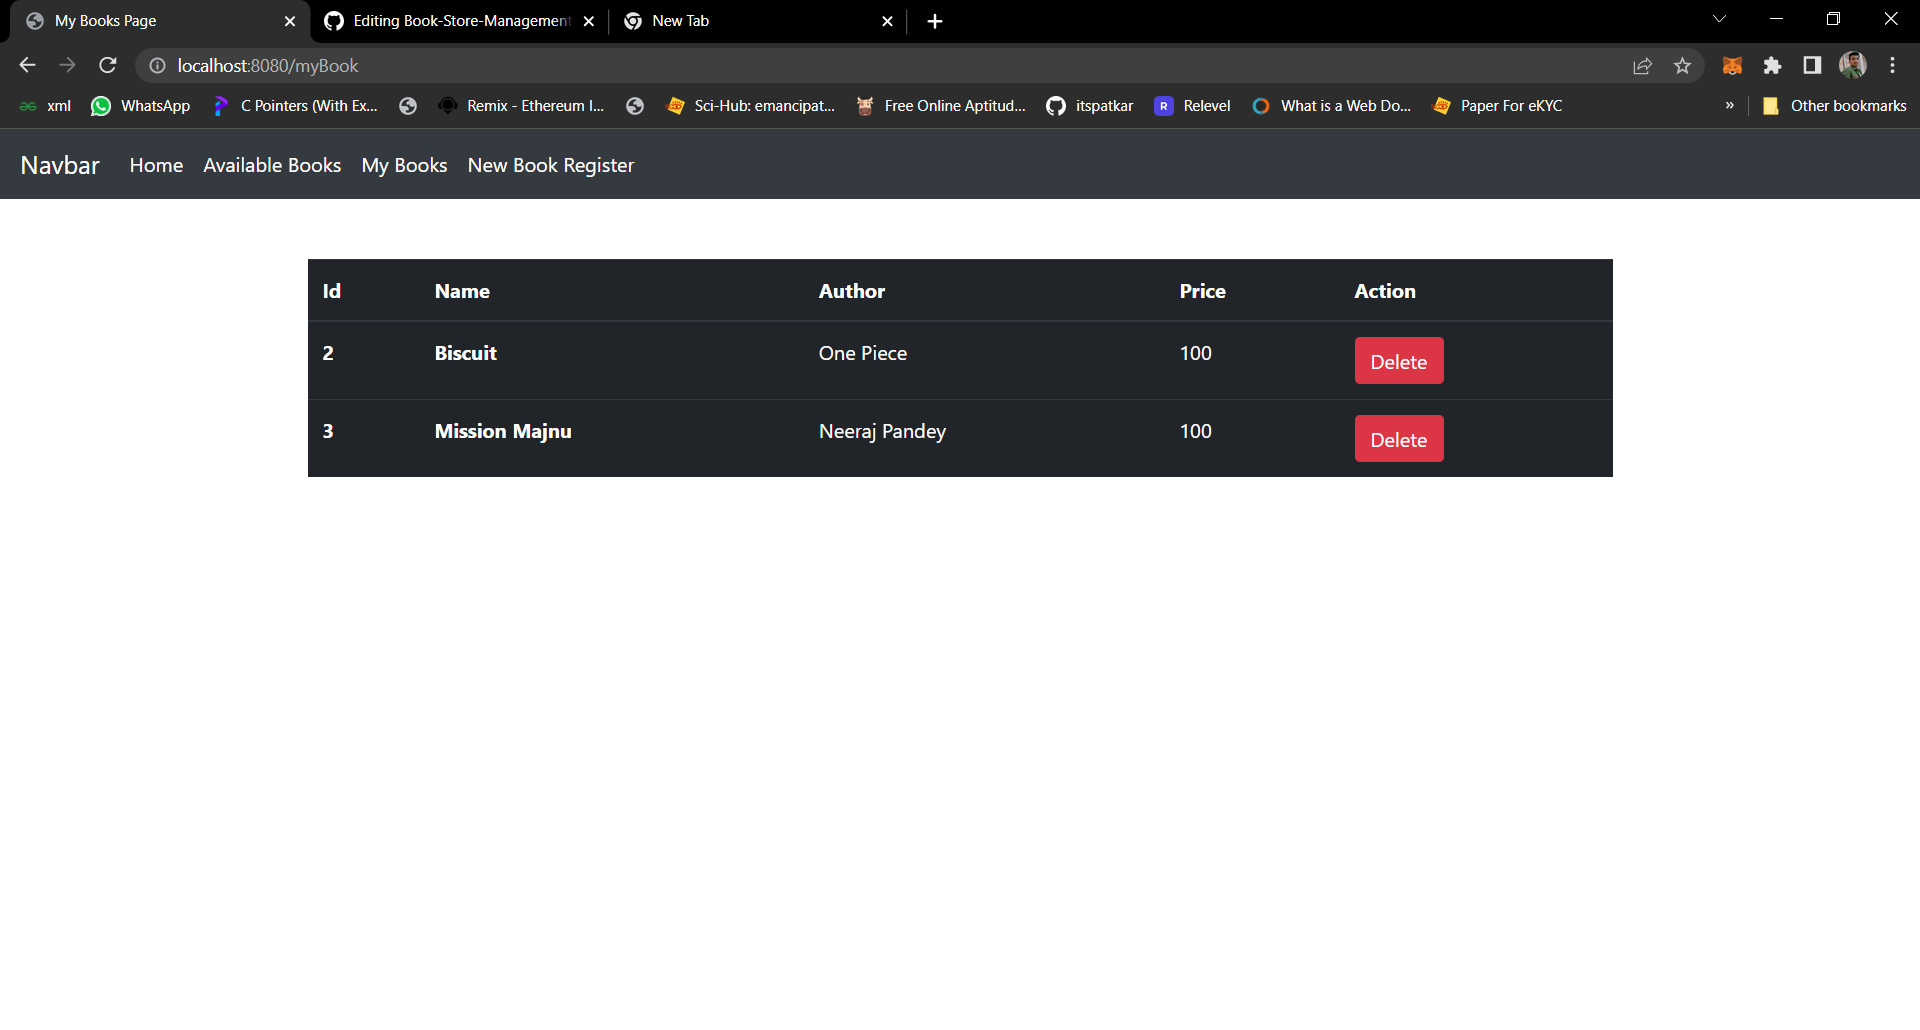The width and height of the screenshot is (1920, 1030).
Task: Delete the book Biscuit
Action: point(1398,360)
